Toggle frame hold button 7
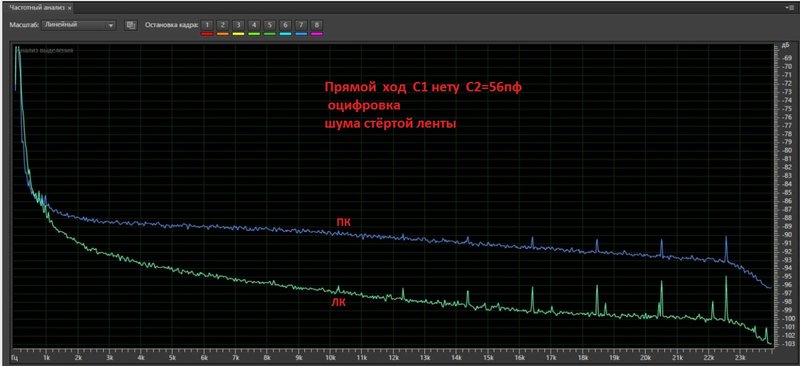 [x=302, y=25]
